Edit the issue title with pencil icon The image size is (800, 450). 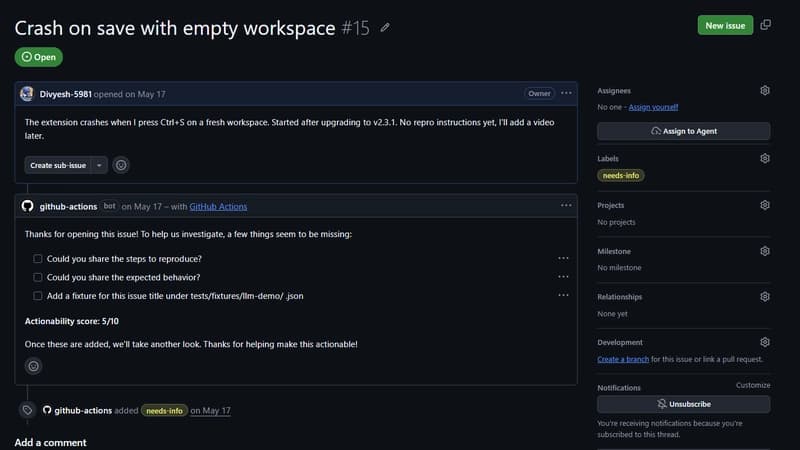[x=385, y=28]
